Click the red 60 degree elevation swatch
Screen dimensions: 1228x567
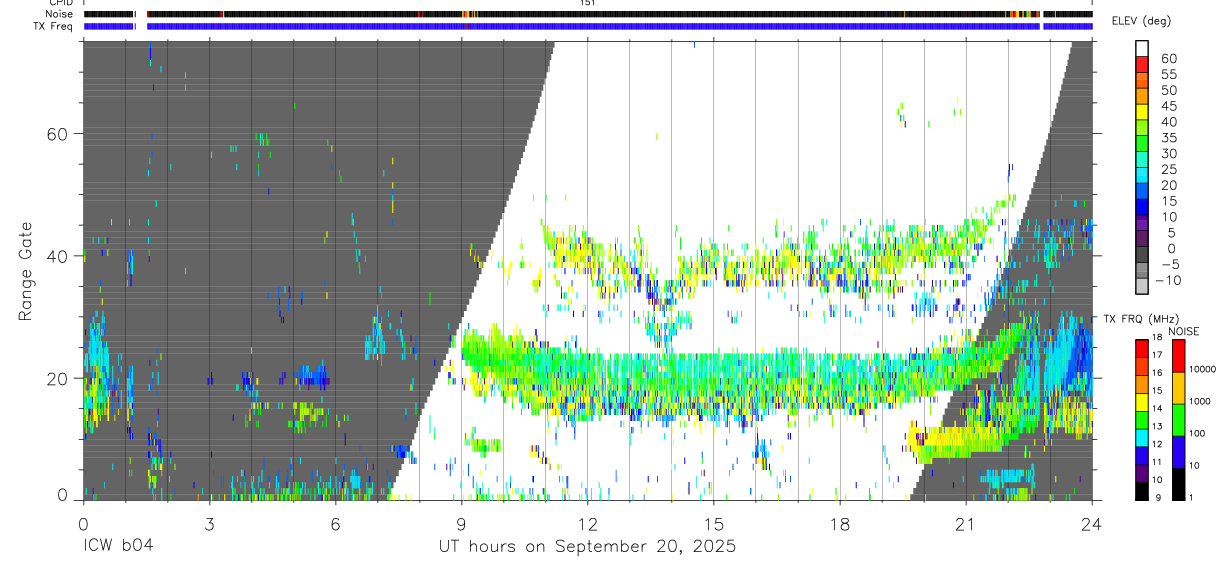tap(1142, 65)
